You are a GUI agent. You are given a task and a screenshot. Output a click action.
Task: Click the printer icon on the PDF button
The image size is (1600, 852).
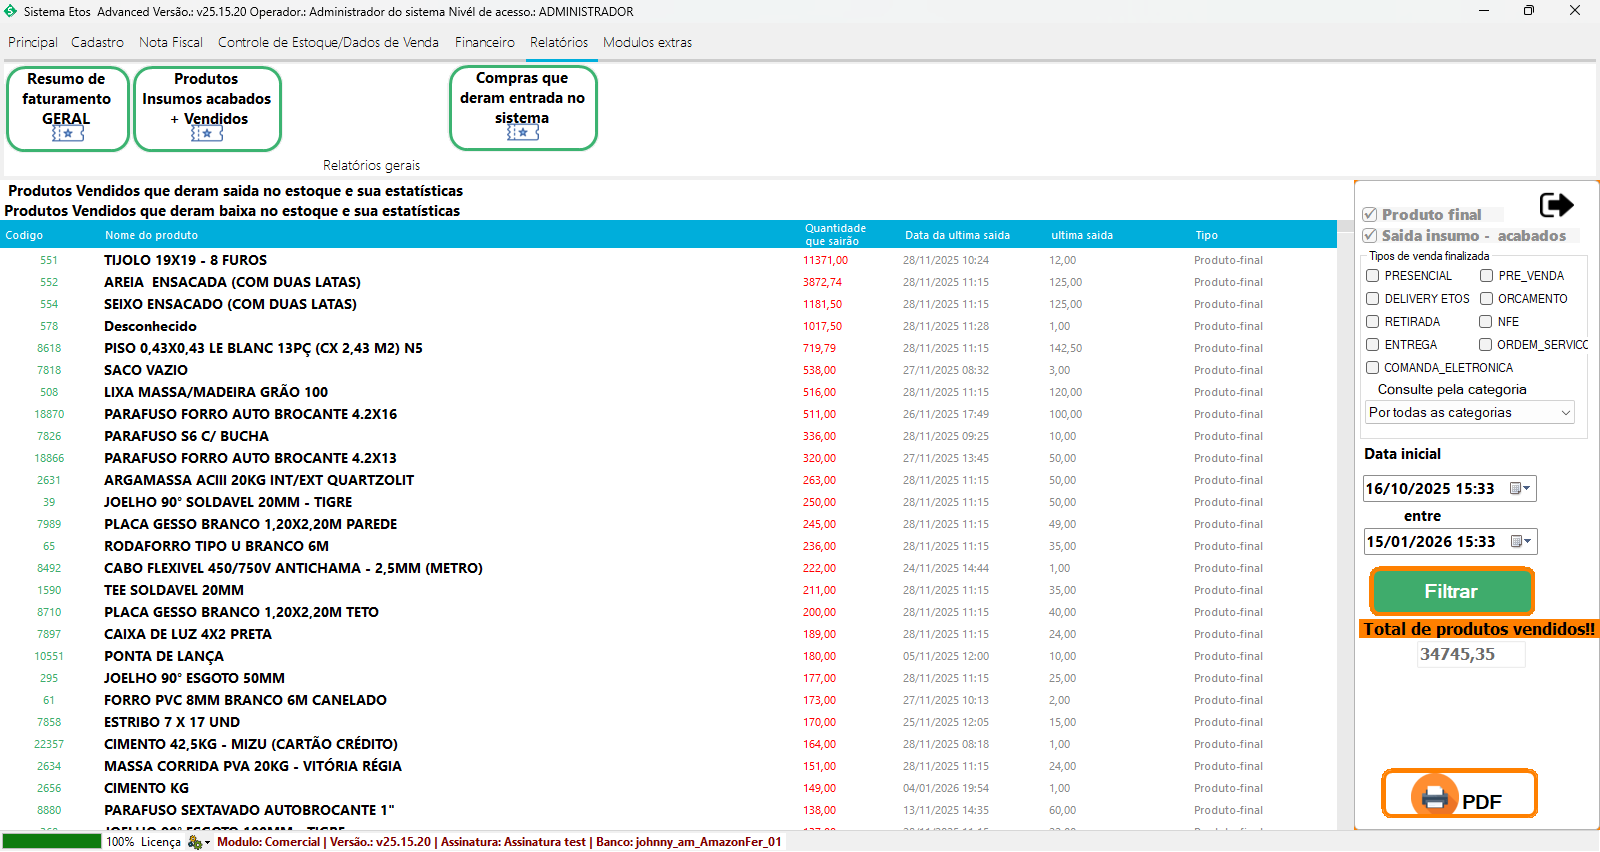click(x=1435, y=798)
